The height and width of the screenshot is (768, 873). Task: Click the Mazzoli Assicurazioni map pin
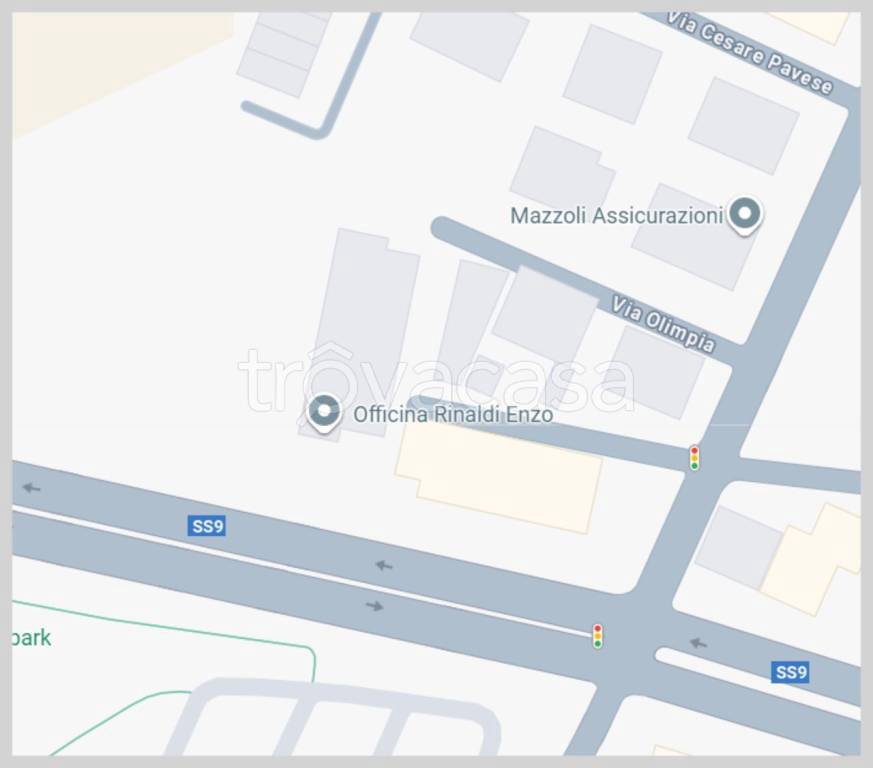click(744, 215)
